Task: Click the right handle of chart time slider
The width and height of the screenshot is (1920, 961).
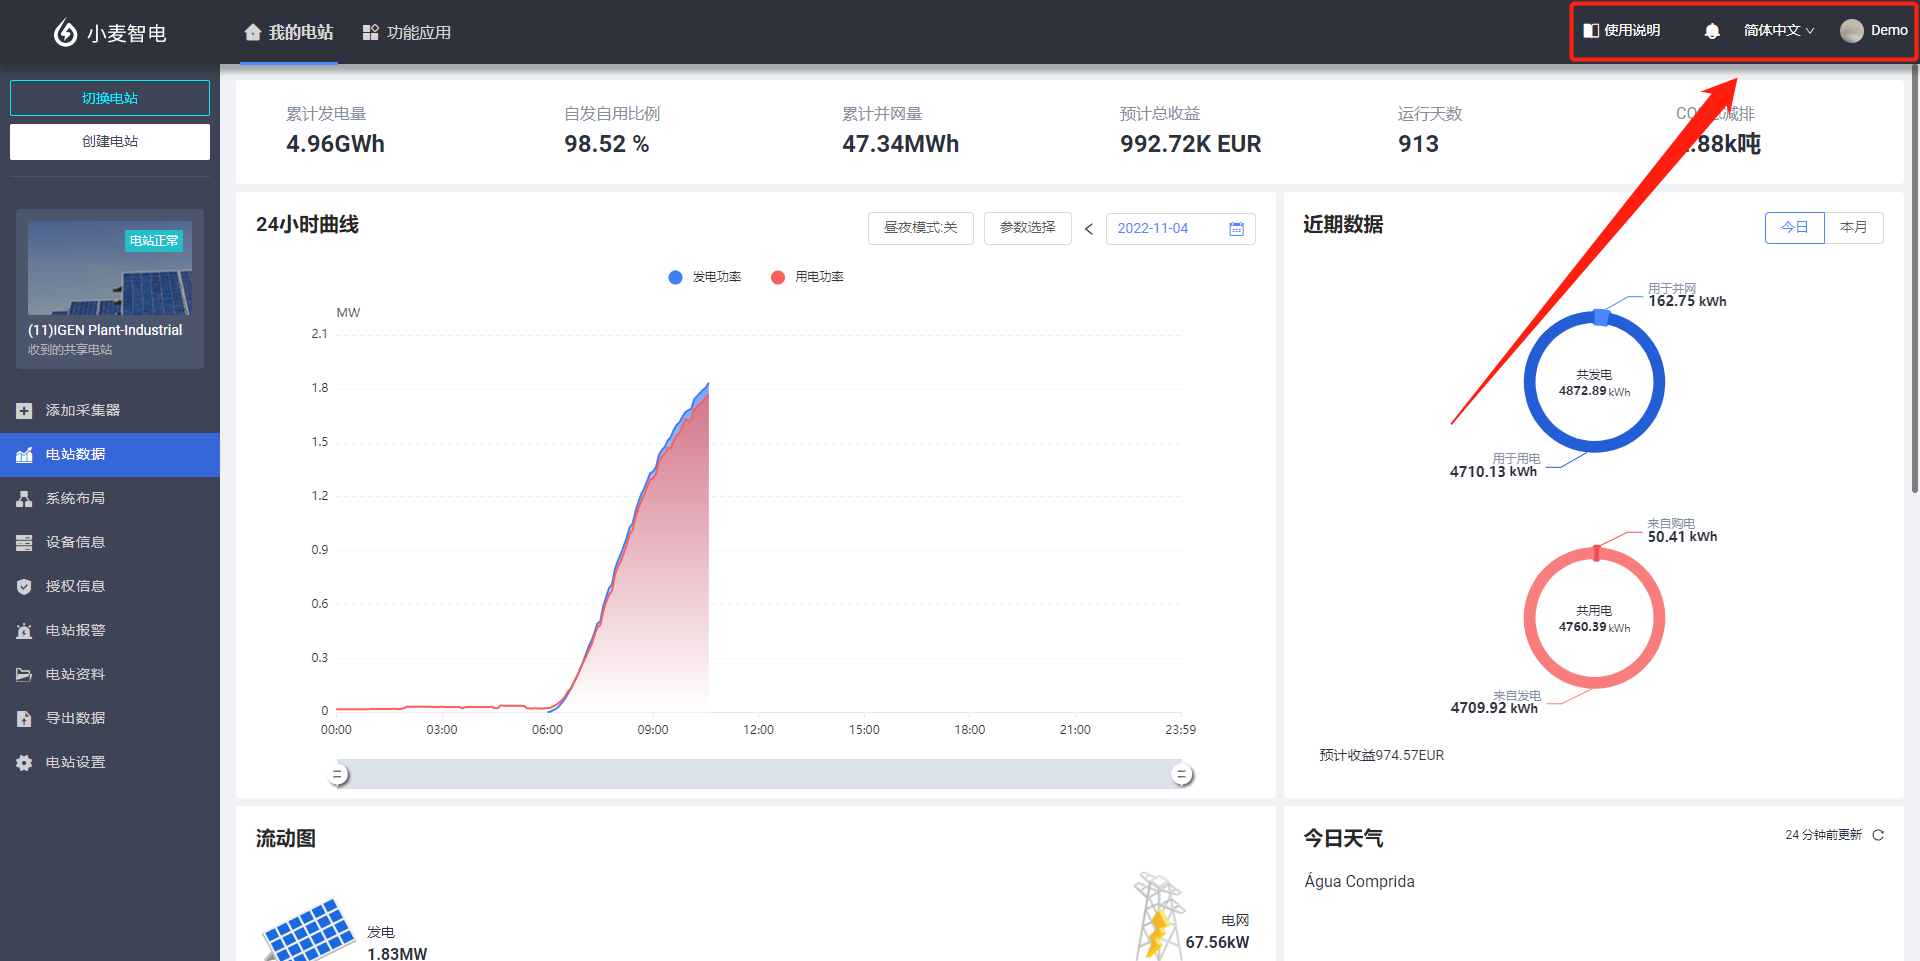Action: 1182,775
